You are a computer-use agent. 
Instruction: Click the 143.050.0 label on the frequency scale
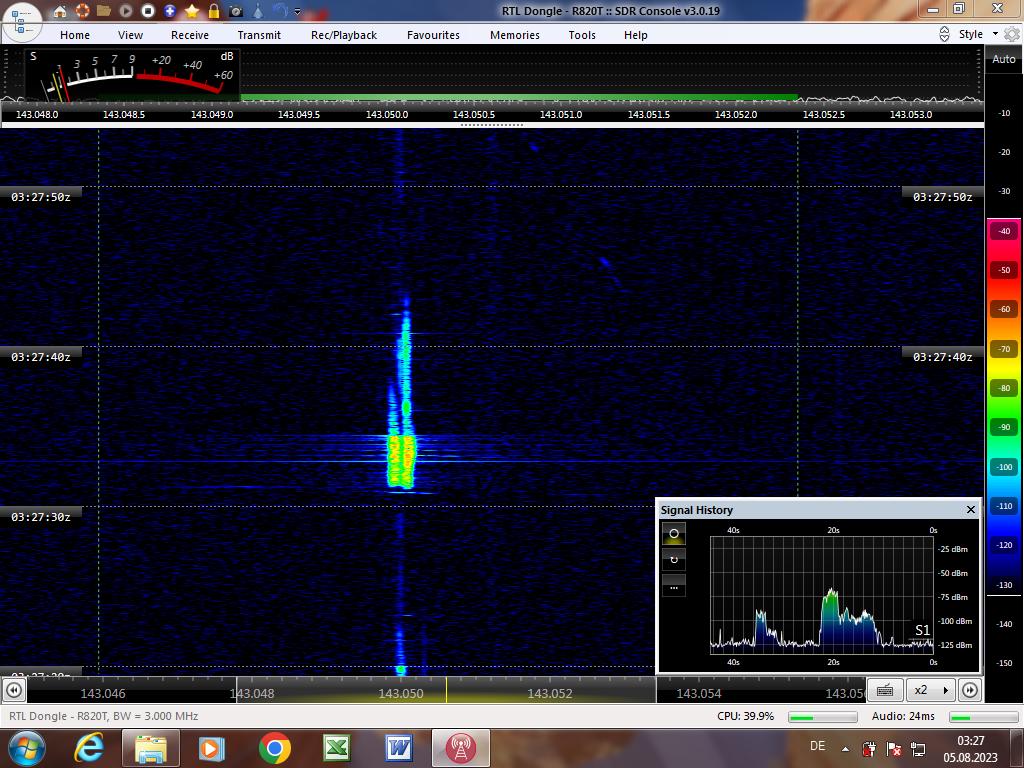click(387, 114)
